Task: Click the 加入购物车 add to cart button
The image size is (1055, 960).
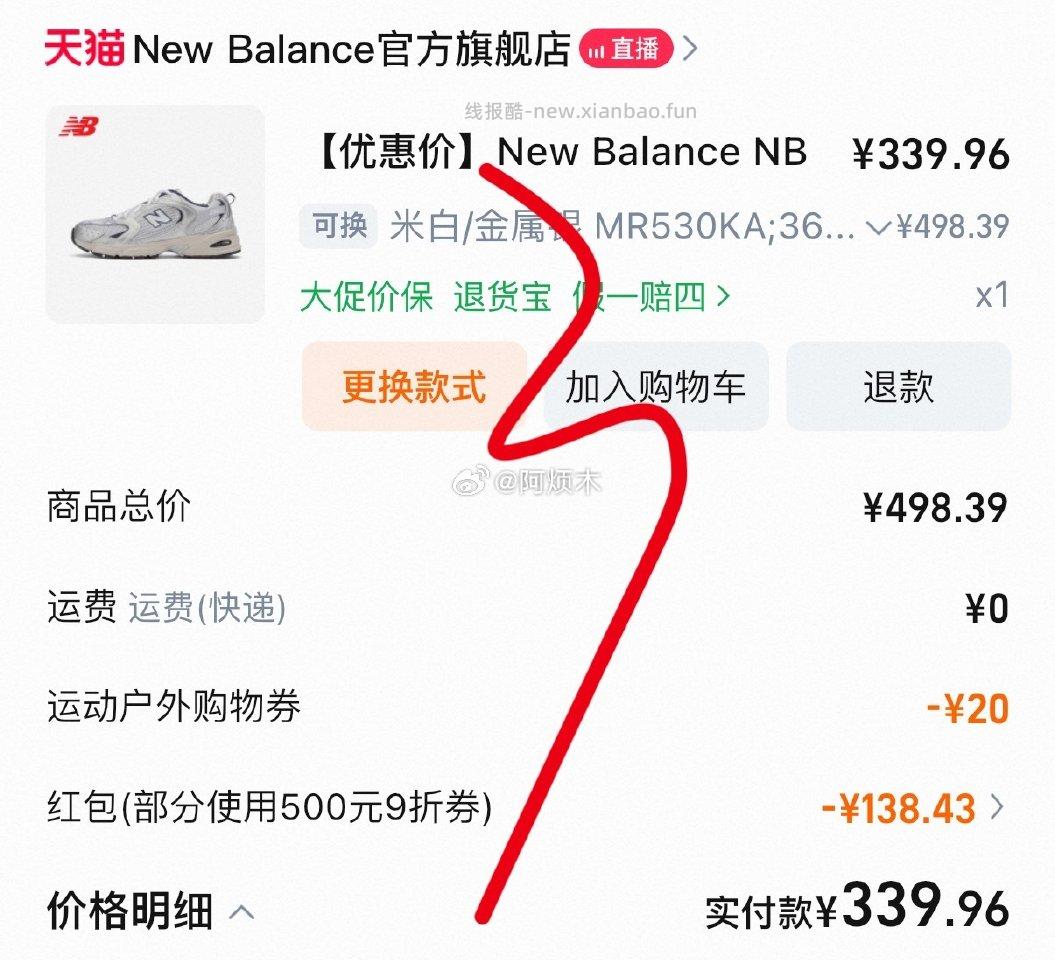Action: pyautogui.click(x=655, y=386)
